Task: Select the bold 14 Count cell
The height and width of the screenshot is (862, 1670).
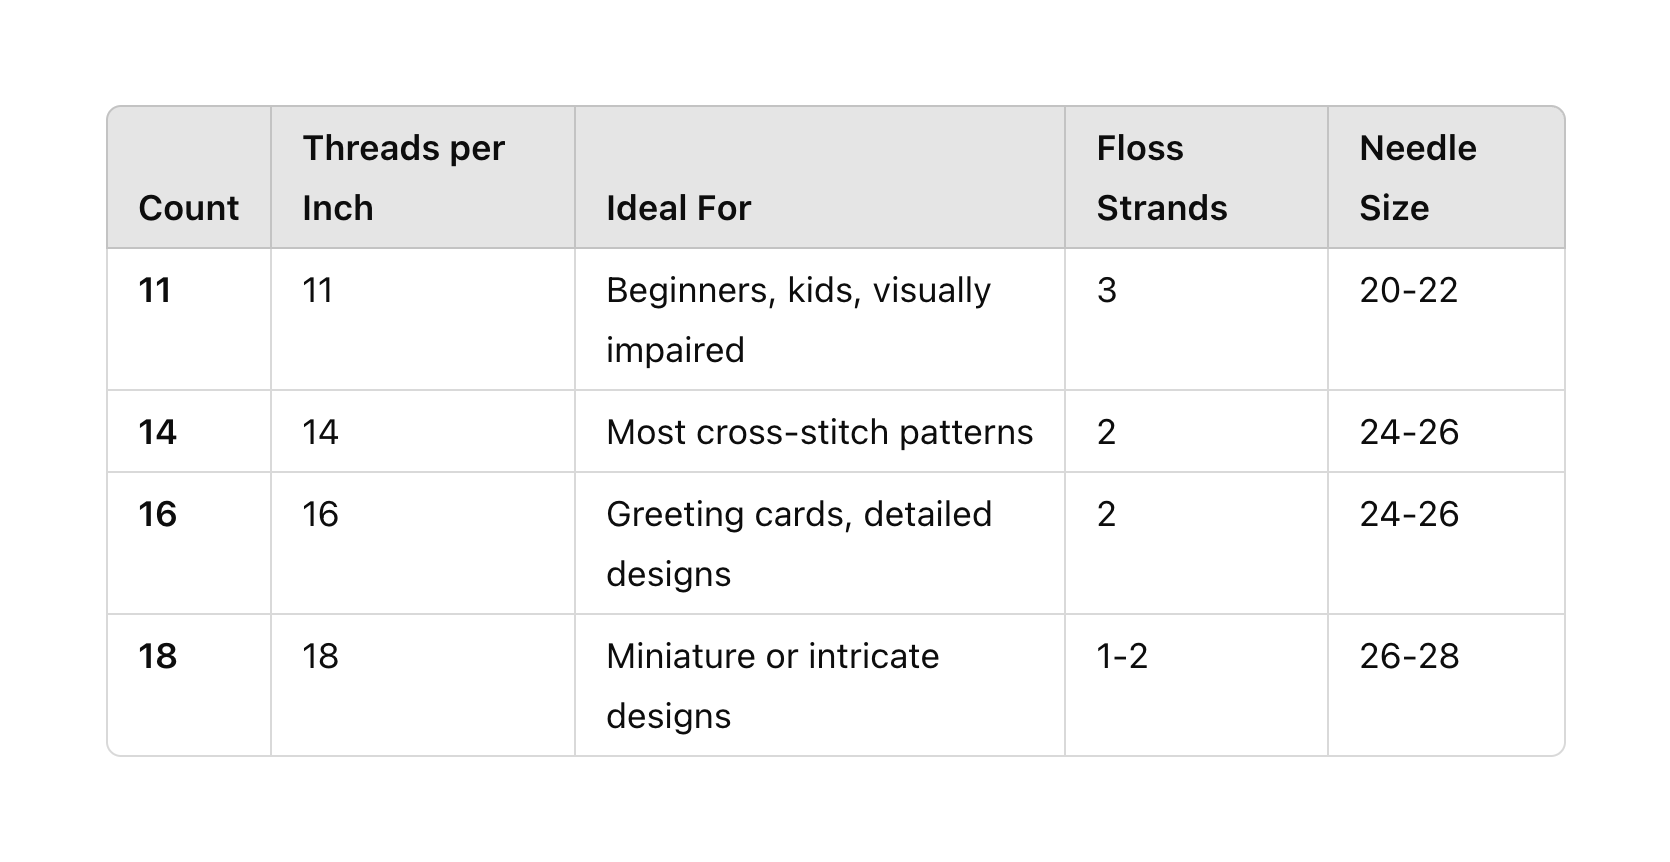Action: (158, 432)
